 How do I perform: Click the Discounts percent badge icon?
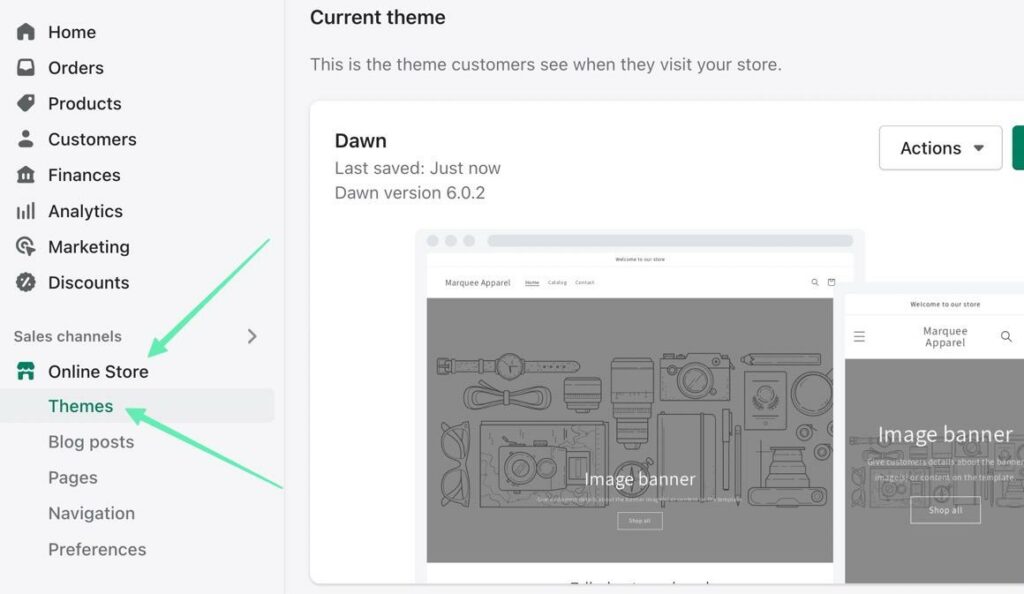tap(26, 283)
